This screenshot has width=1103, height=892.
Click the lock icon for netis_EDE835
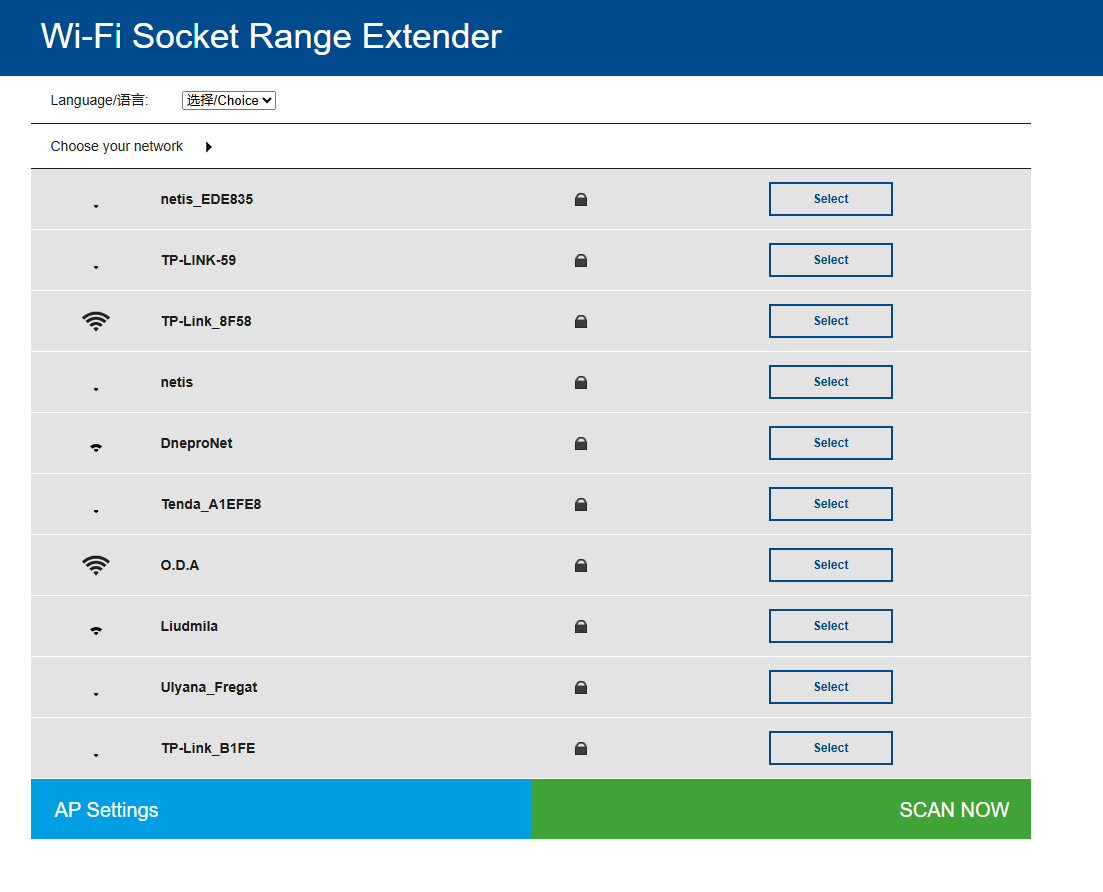click(x=581, y=200)
